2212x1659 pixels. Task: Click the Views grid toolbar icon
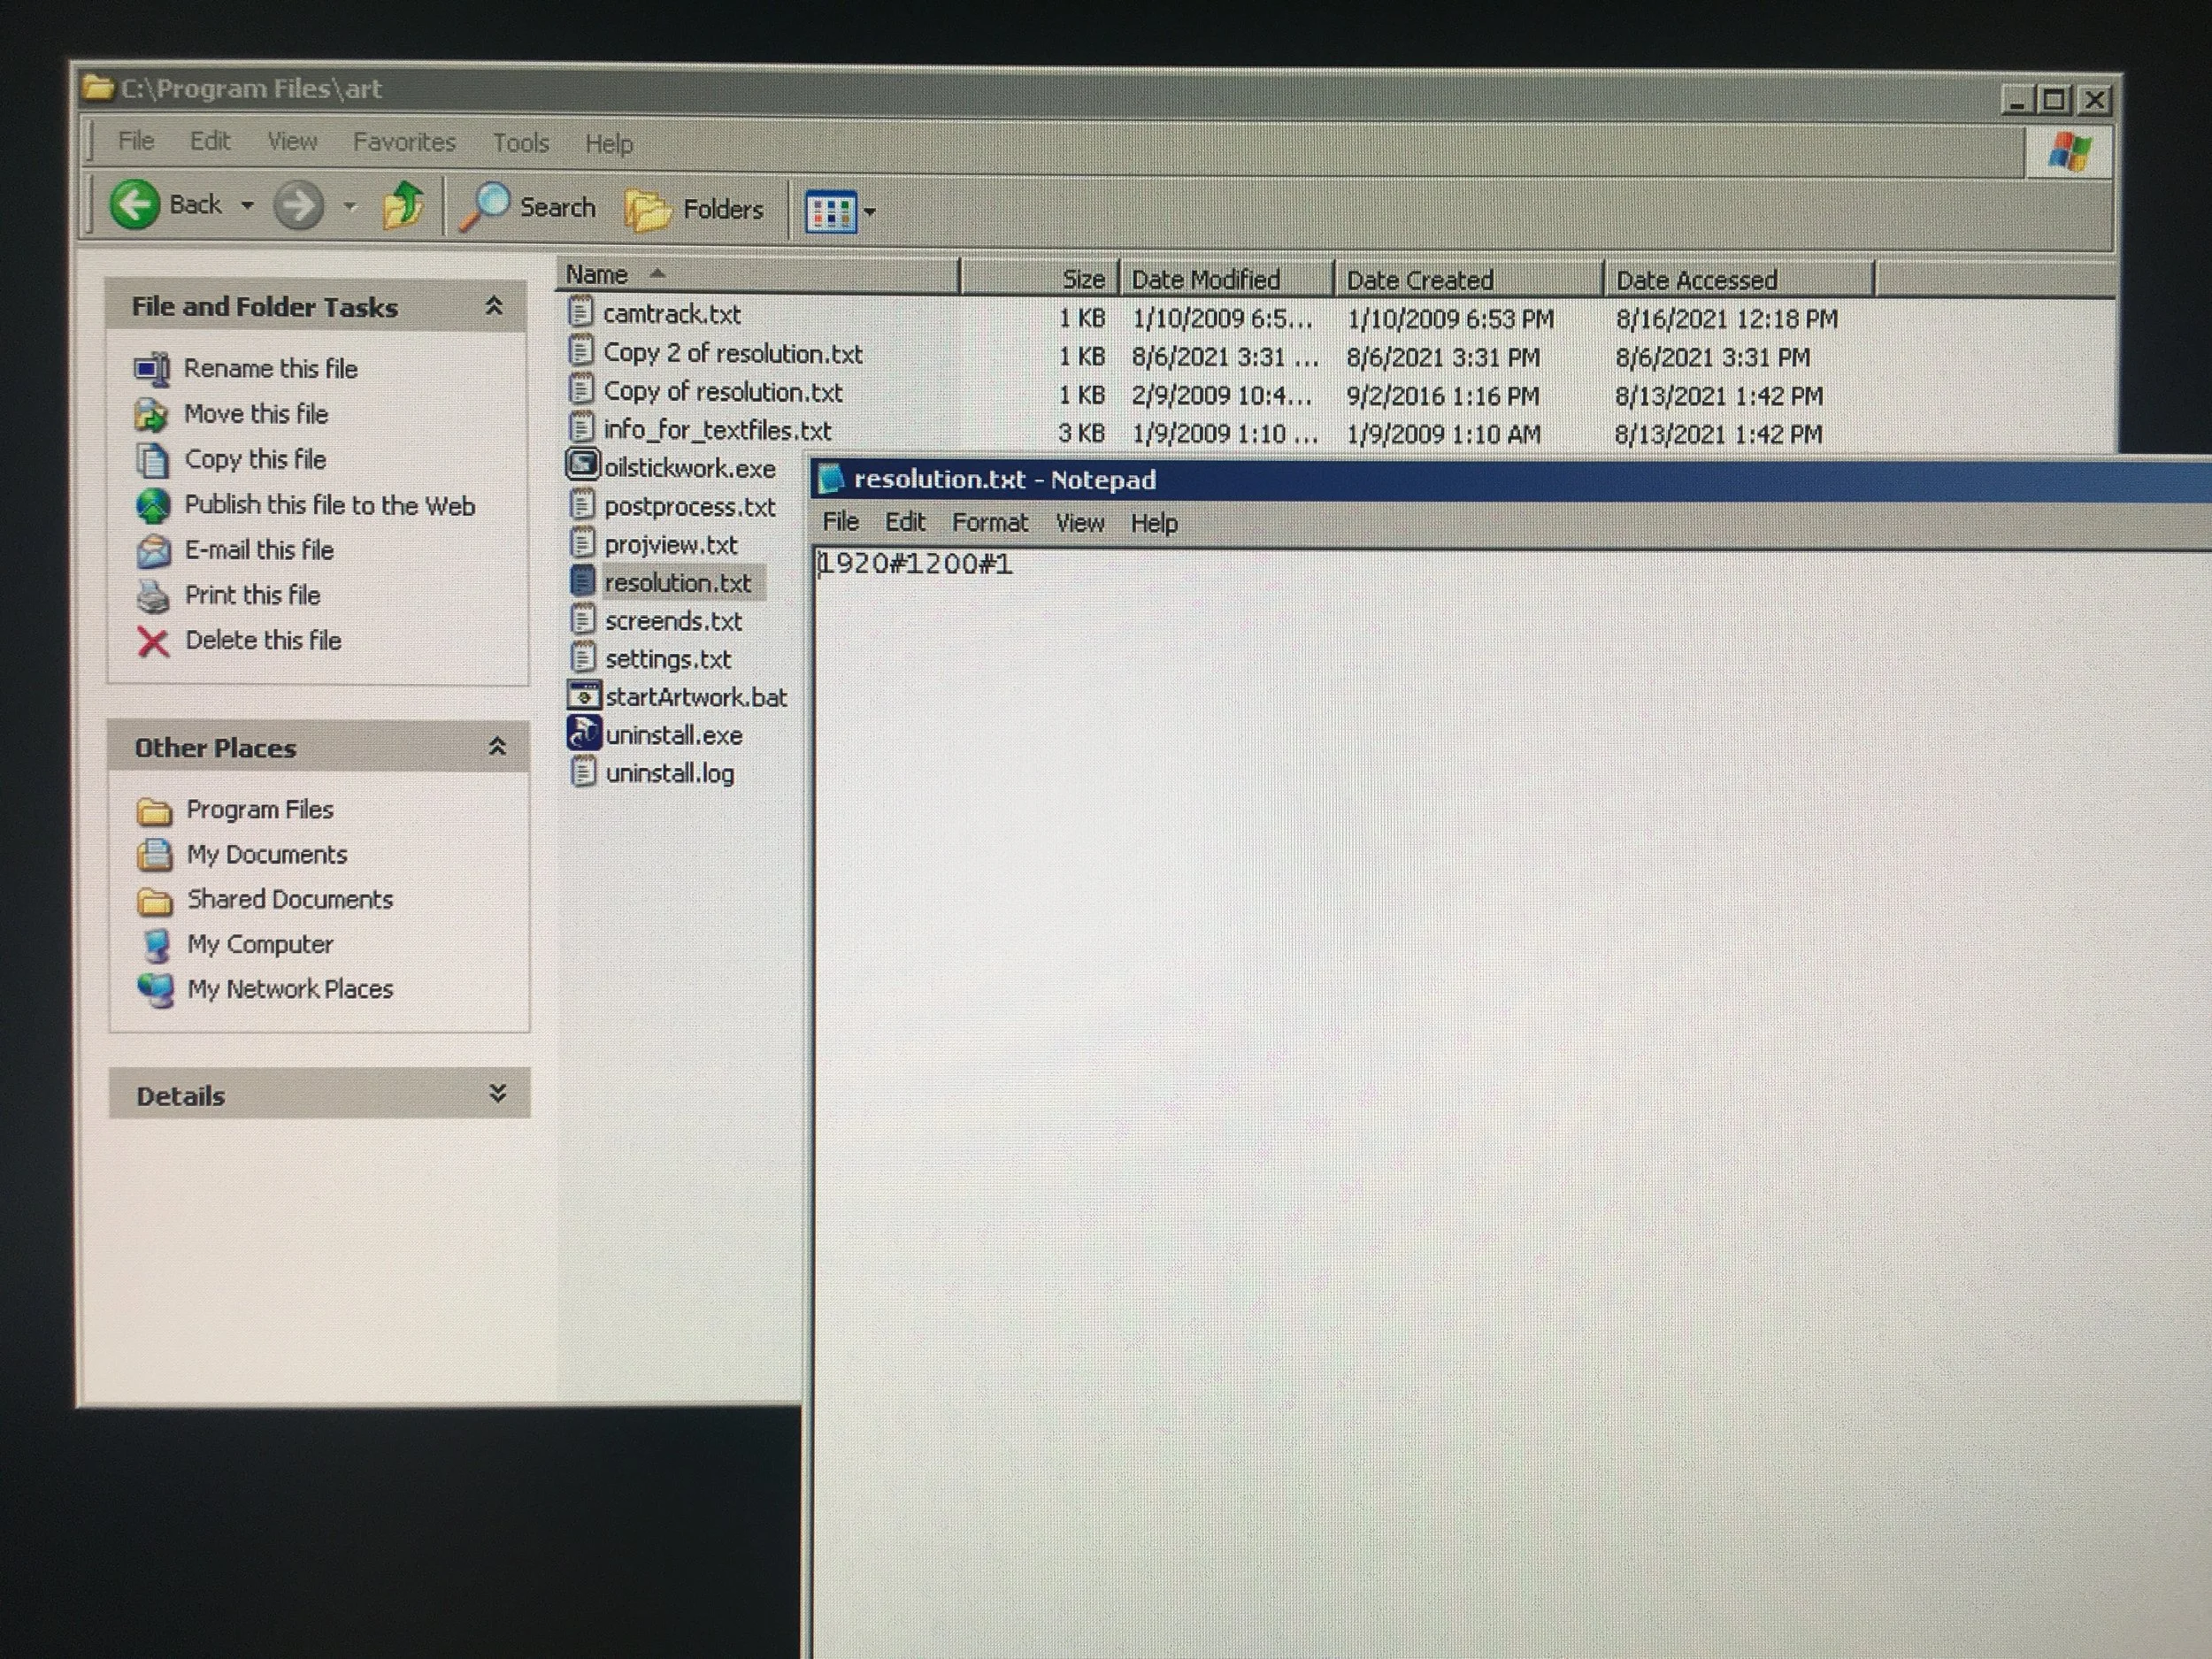831,211
